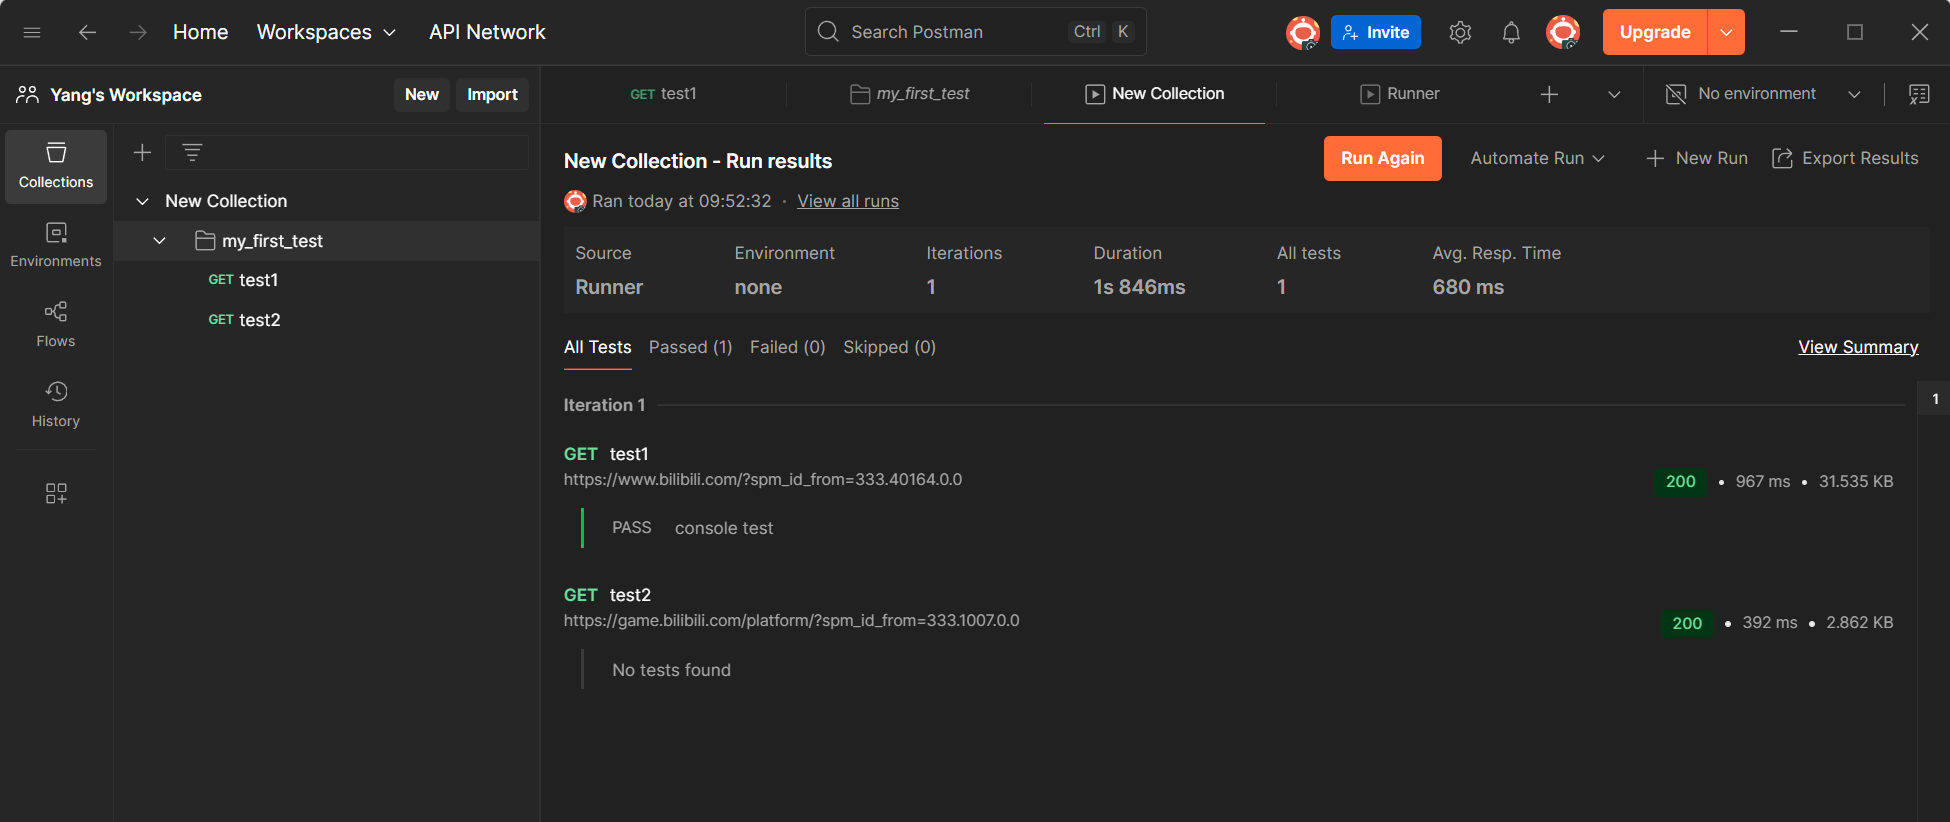This screenshot has height=822, width=1950.
Task: Open the settings gear icon
Action: [x=1460, y=32]
